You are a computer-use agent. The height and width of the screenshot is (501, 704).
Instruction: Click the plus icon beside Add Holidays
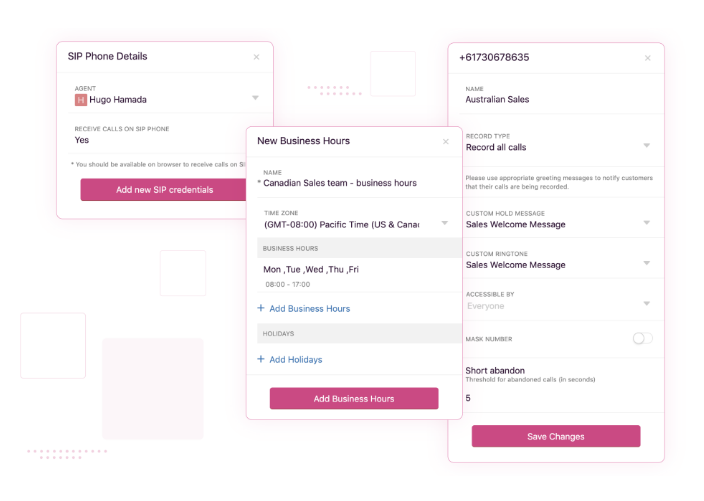pos(261,359)
